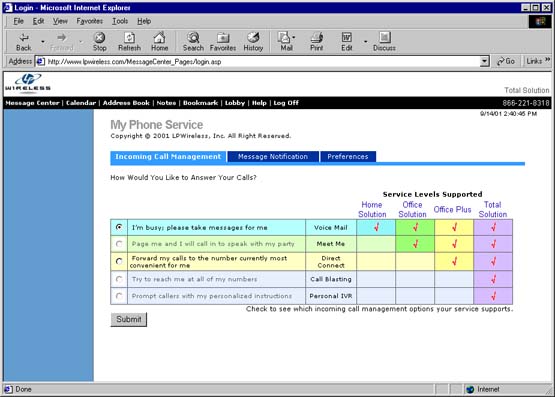Select "Page me and I will call in" radio
555x397 pixels.
(119, 244)
